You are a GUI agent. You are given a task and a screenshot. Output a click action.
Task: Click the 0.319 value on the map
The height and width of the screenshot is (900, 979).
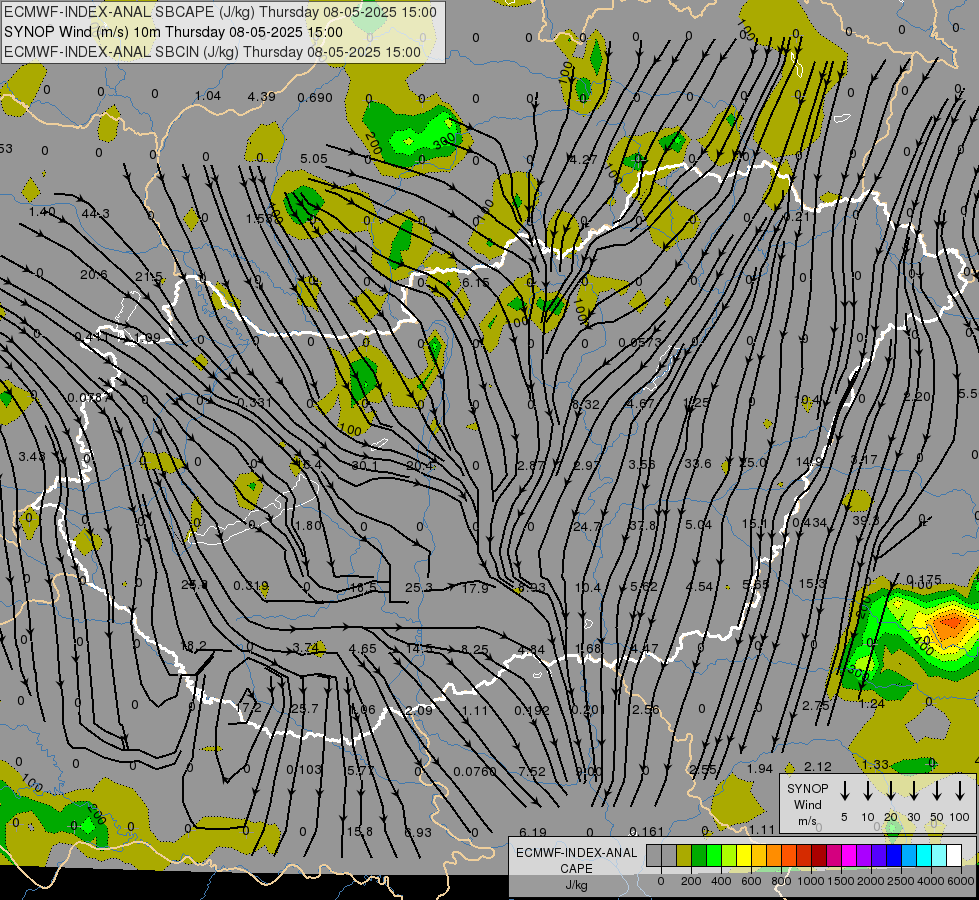tap(251, 585)
